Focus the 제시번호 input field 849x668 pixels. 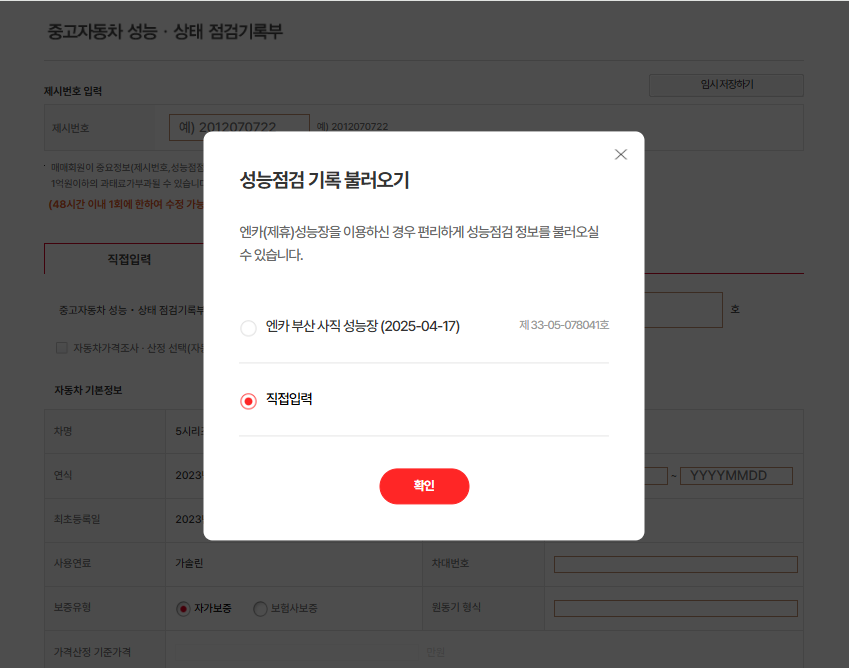point(239,127)
